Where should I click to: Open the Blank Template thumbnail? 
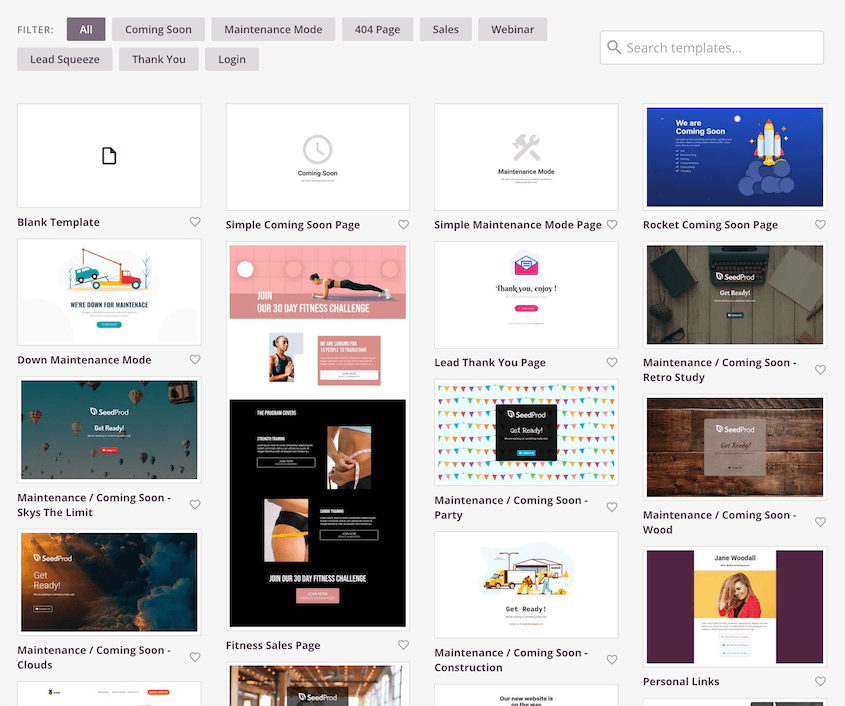(109, 156)
